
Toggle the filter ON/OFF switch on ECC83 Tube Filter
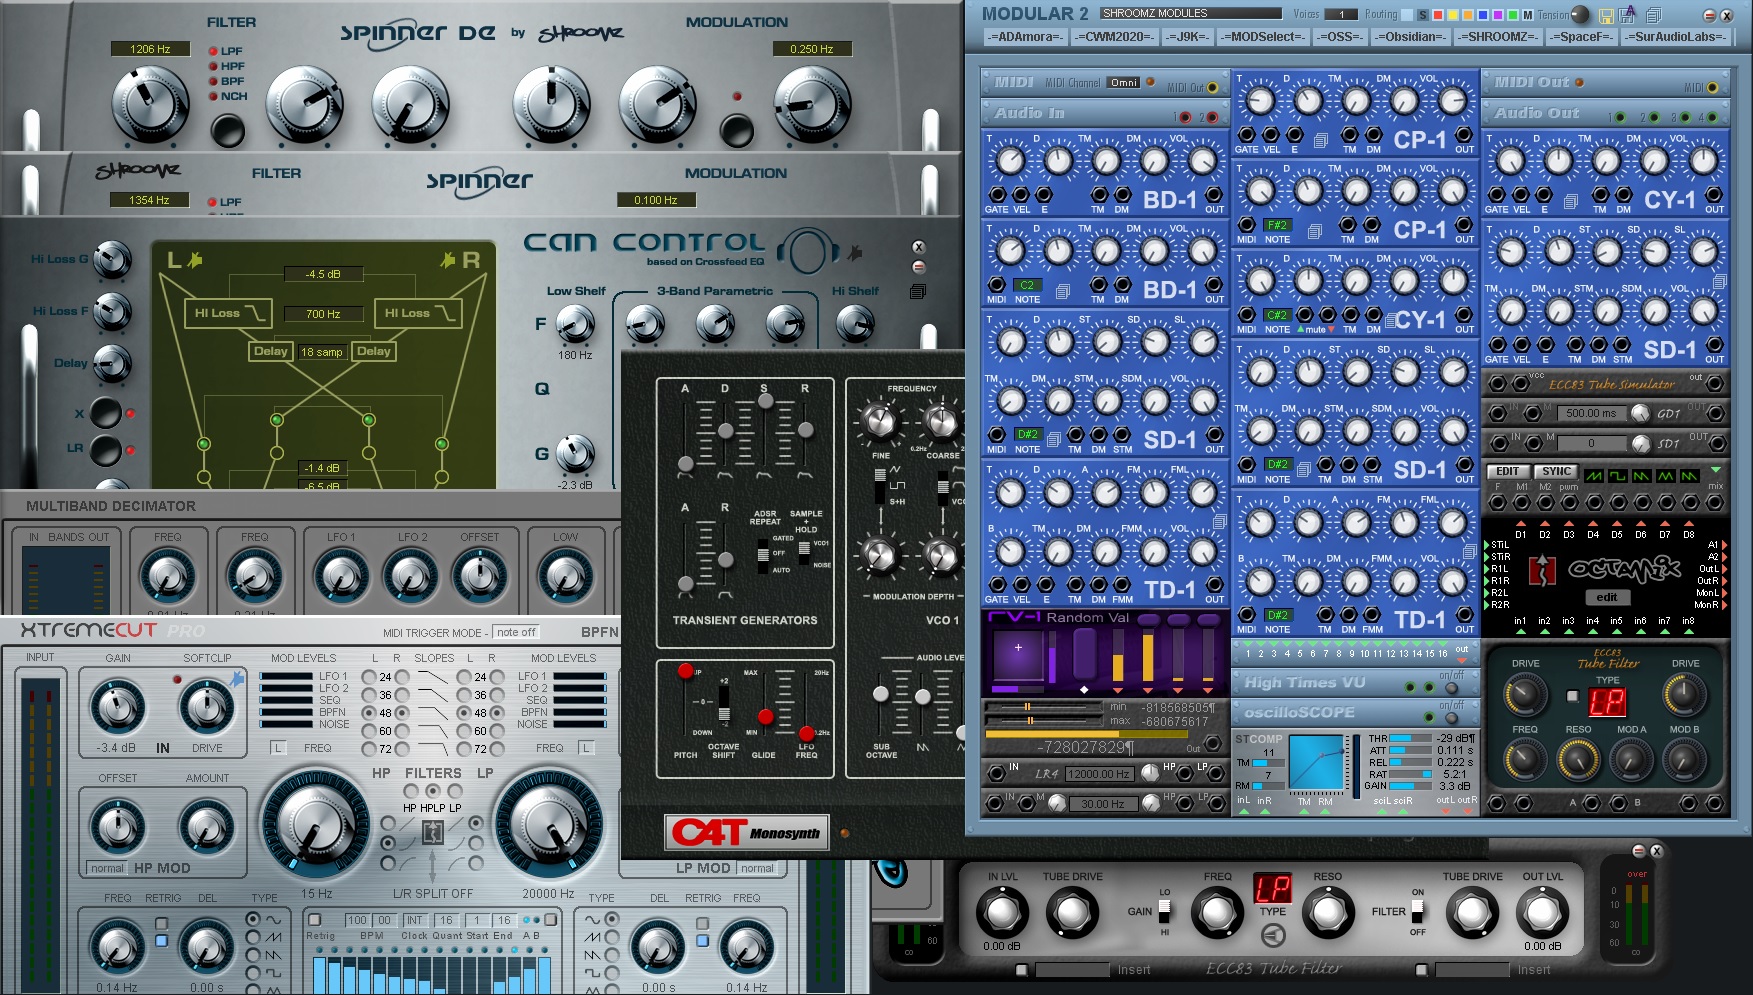1417,911
